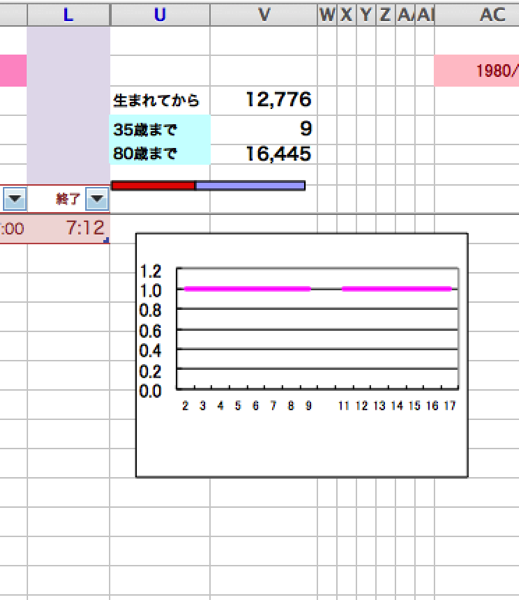The width and height of the screenshot is (519, 600).
Task: Click the chart's x-axis label 17
Action: click(x=450, y=406)
